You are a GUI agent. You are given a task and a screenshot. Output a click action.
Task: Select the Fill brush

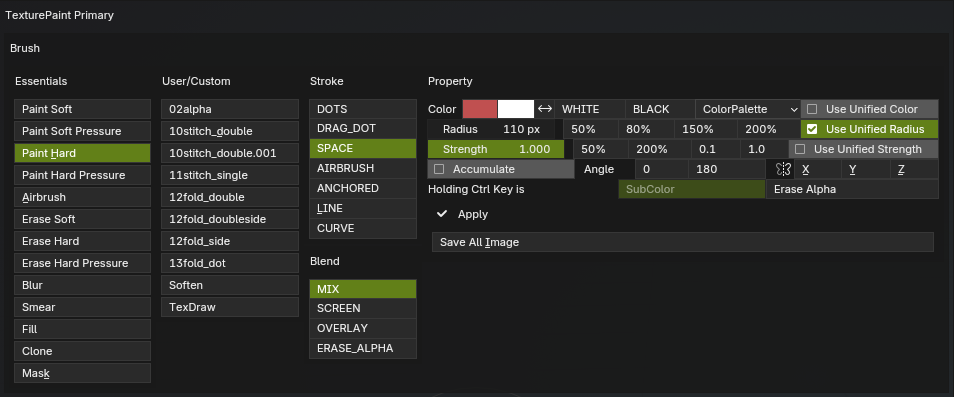pos(83,329)
